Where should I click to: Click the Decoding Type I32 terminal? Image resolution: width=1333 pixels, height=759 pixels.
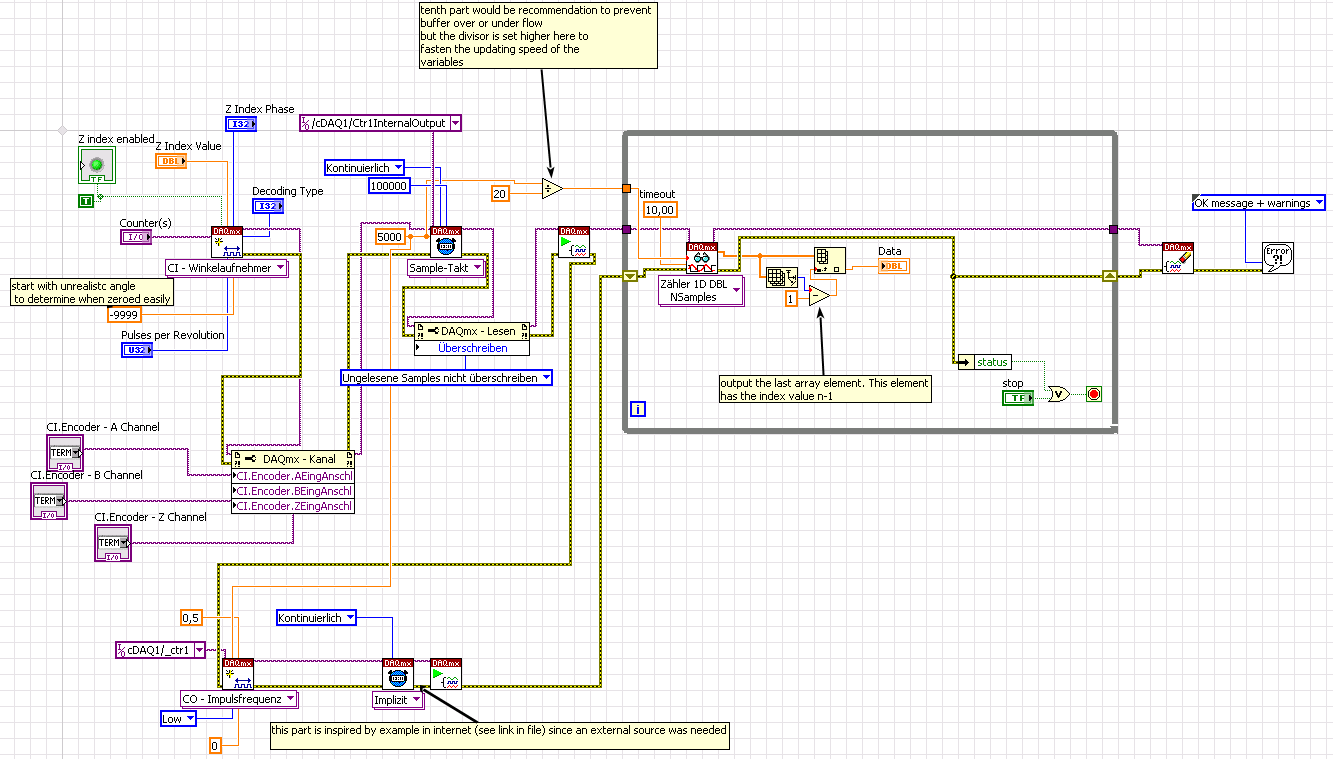(267, 206)
